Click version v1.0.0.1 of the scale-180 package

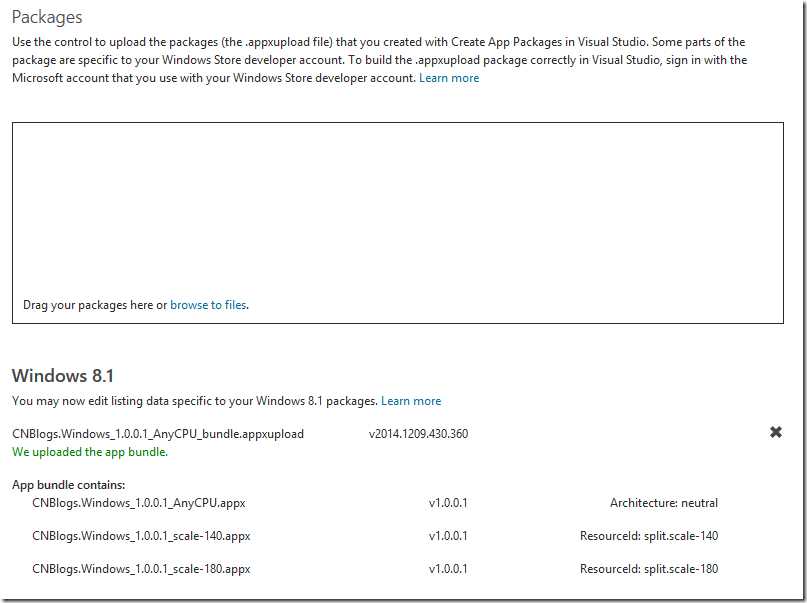(448, 569)
